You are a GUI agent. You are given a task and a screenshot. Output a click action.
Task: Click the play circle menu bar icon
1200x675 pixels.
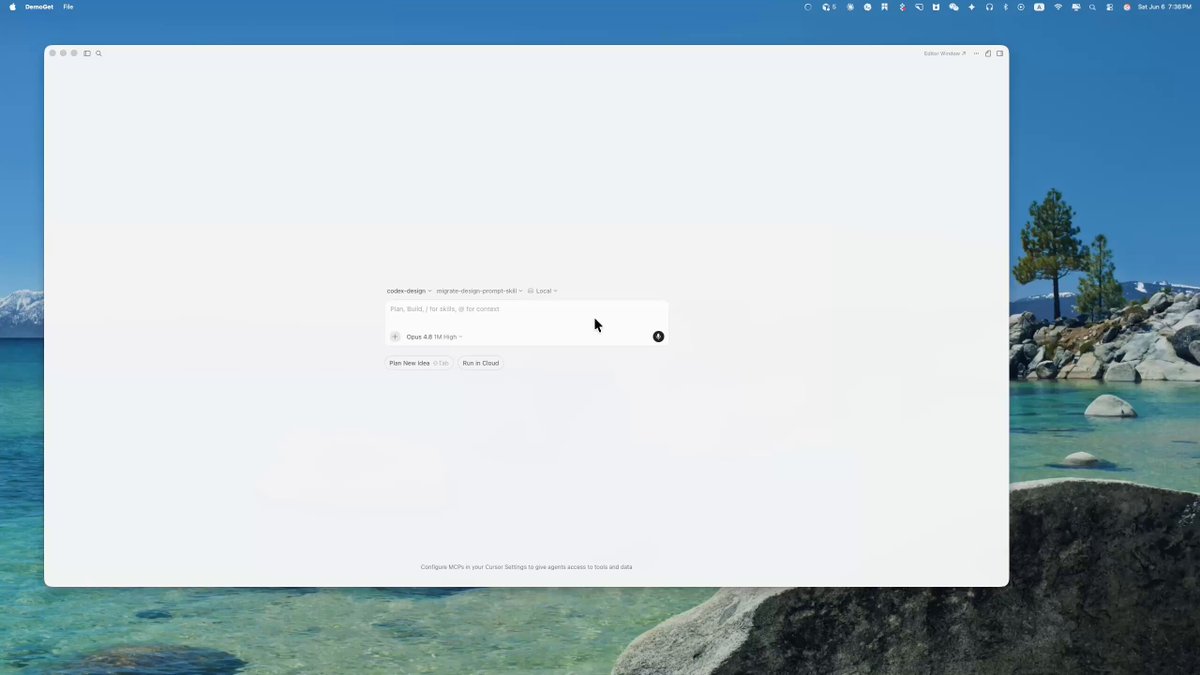coord(1021,7)
